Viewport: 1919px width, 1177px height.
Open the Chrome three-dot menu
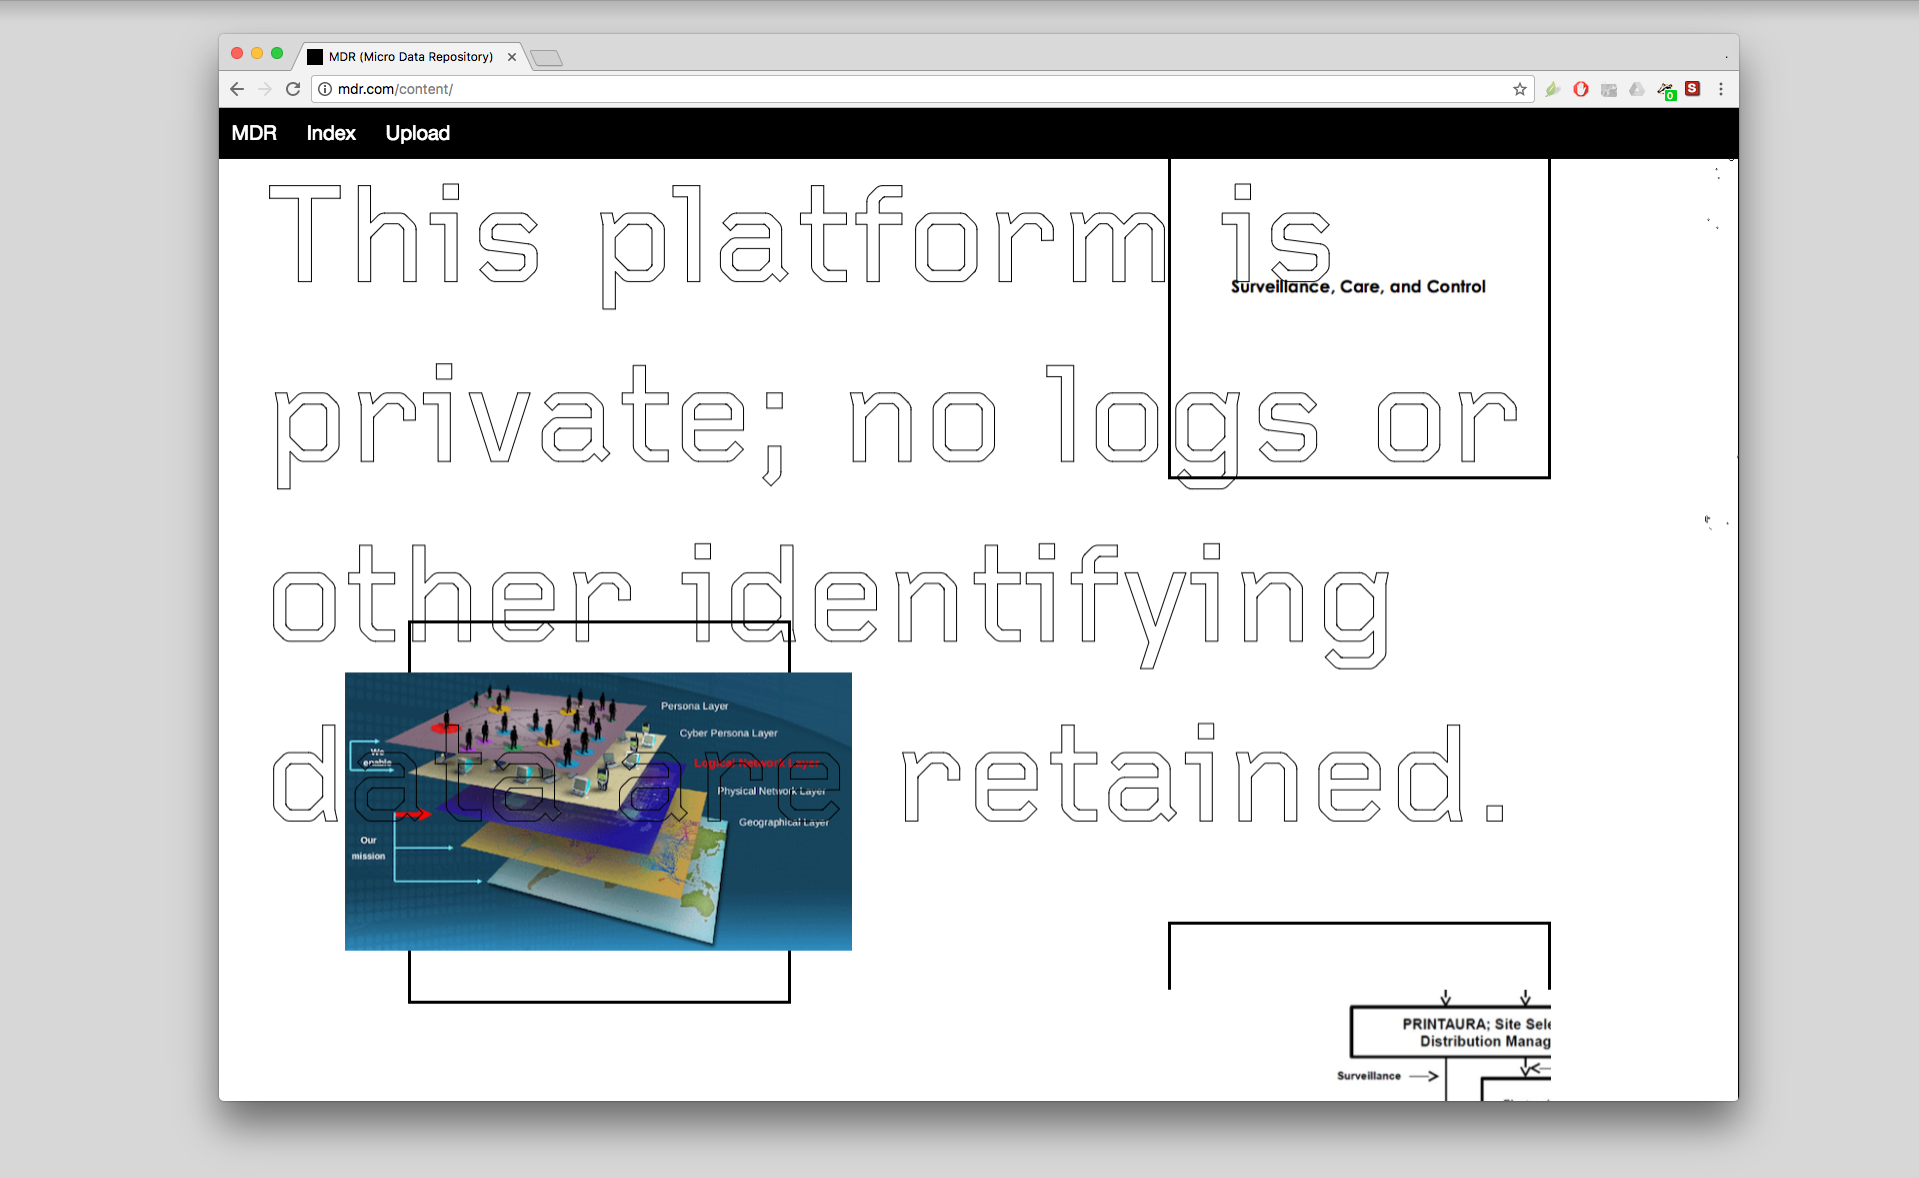click(x=1720, y=89)
